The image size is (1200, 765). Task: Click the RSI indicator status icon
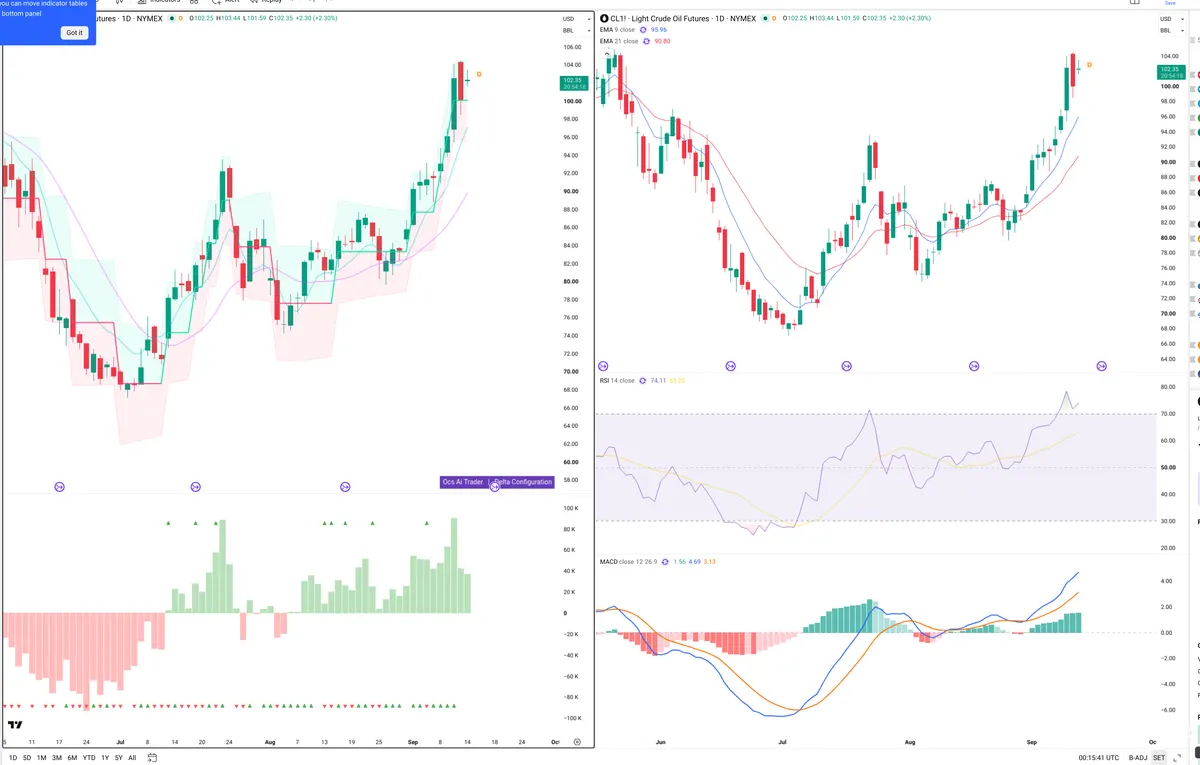(x=643, y=381)
